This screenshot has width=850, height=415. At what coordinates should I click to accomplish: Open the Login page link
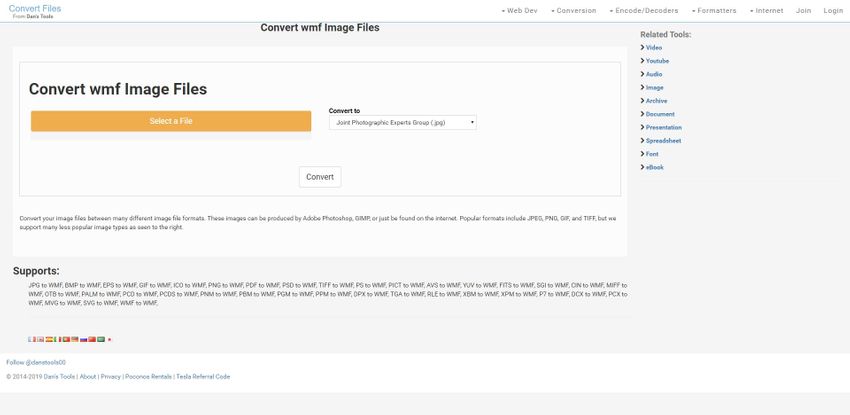point(833,10)
